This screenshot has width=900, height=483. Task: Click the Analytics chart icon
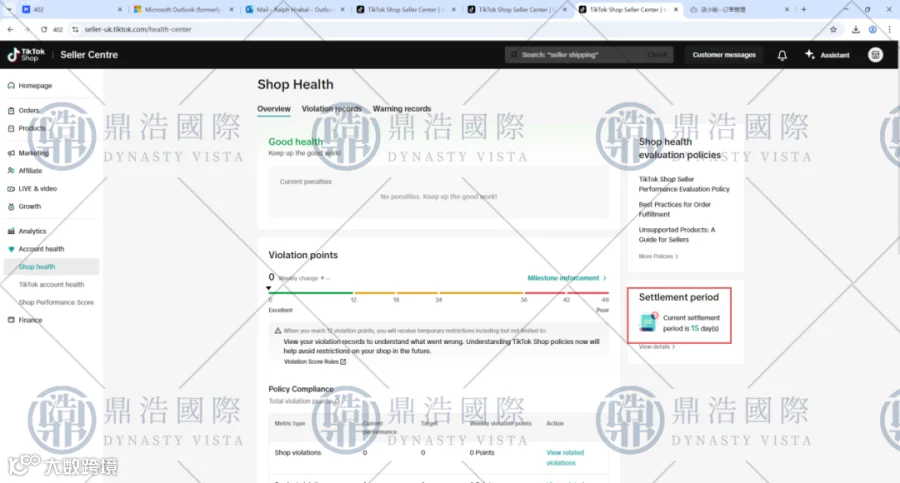pyautogui.click(x=11, y=231)
